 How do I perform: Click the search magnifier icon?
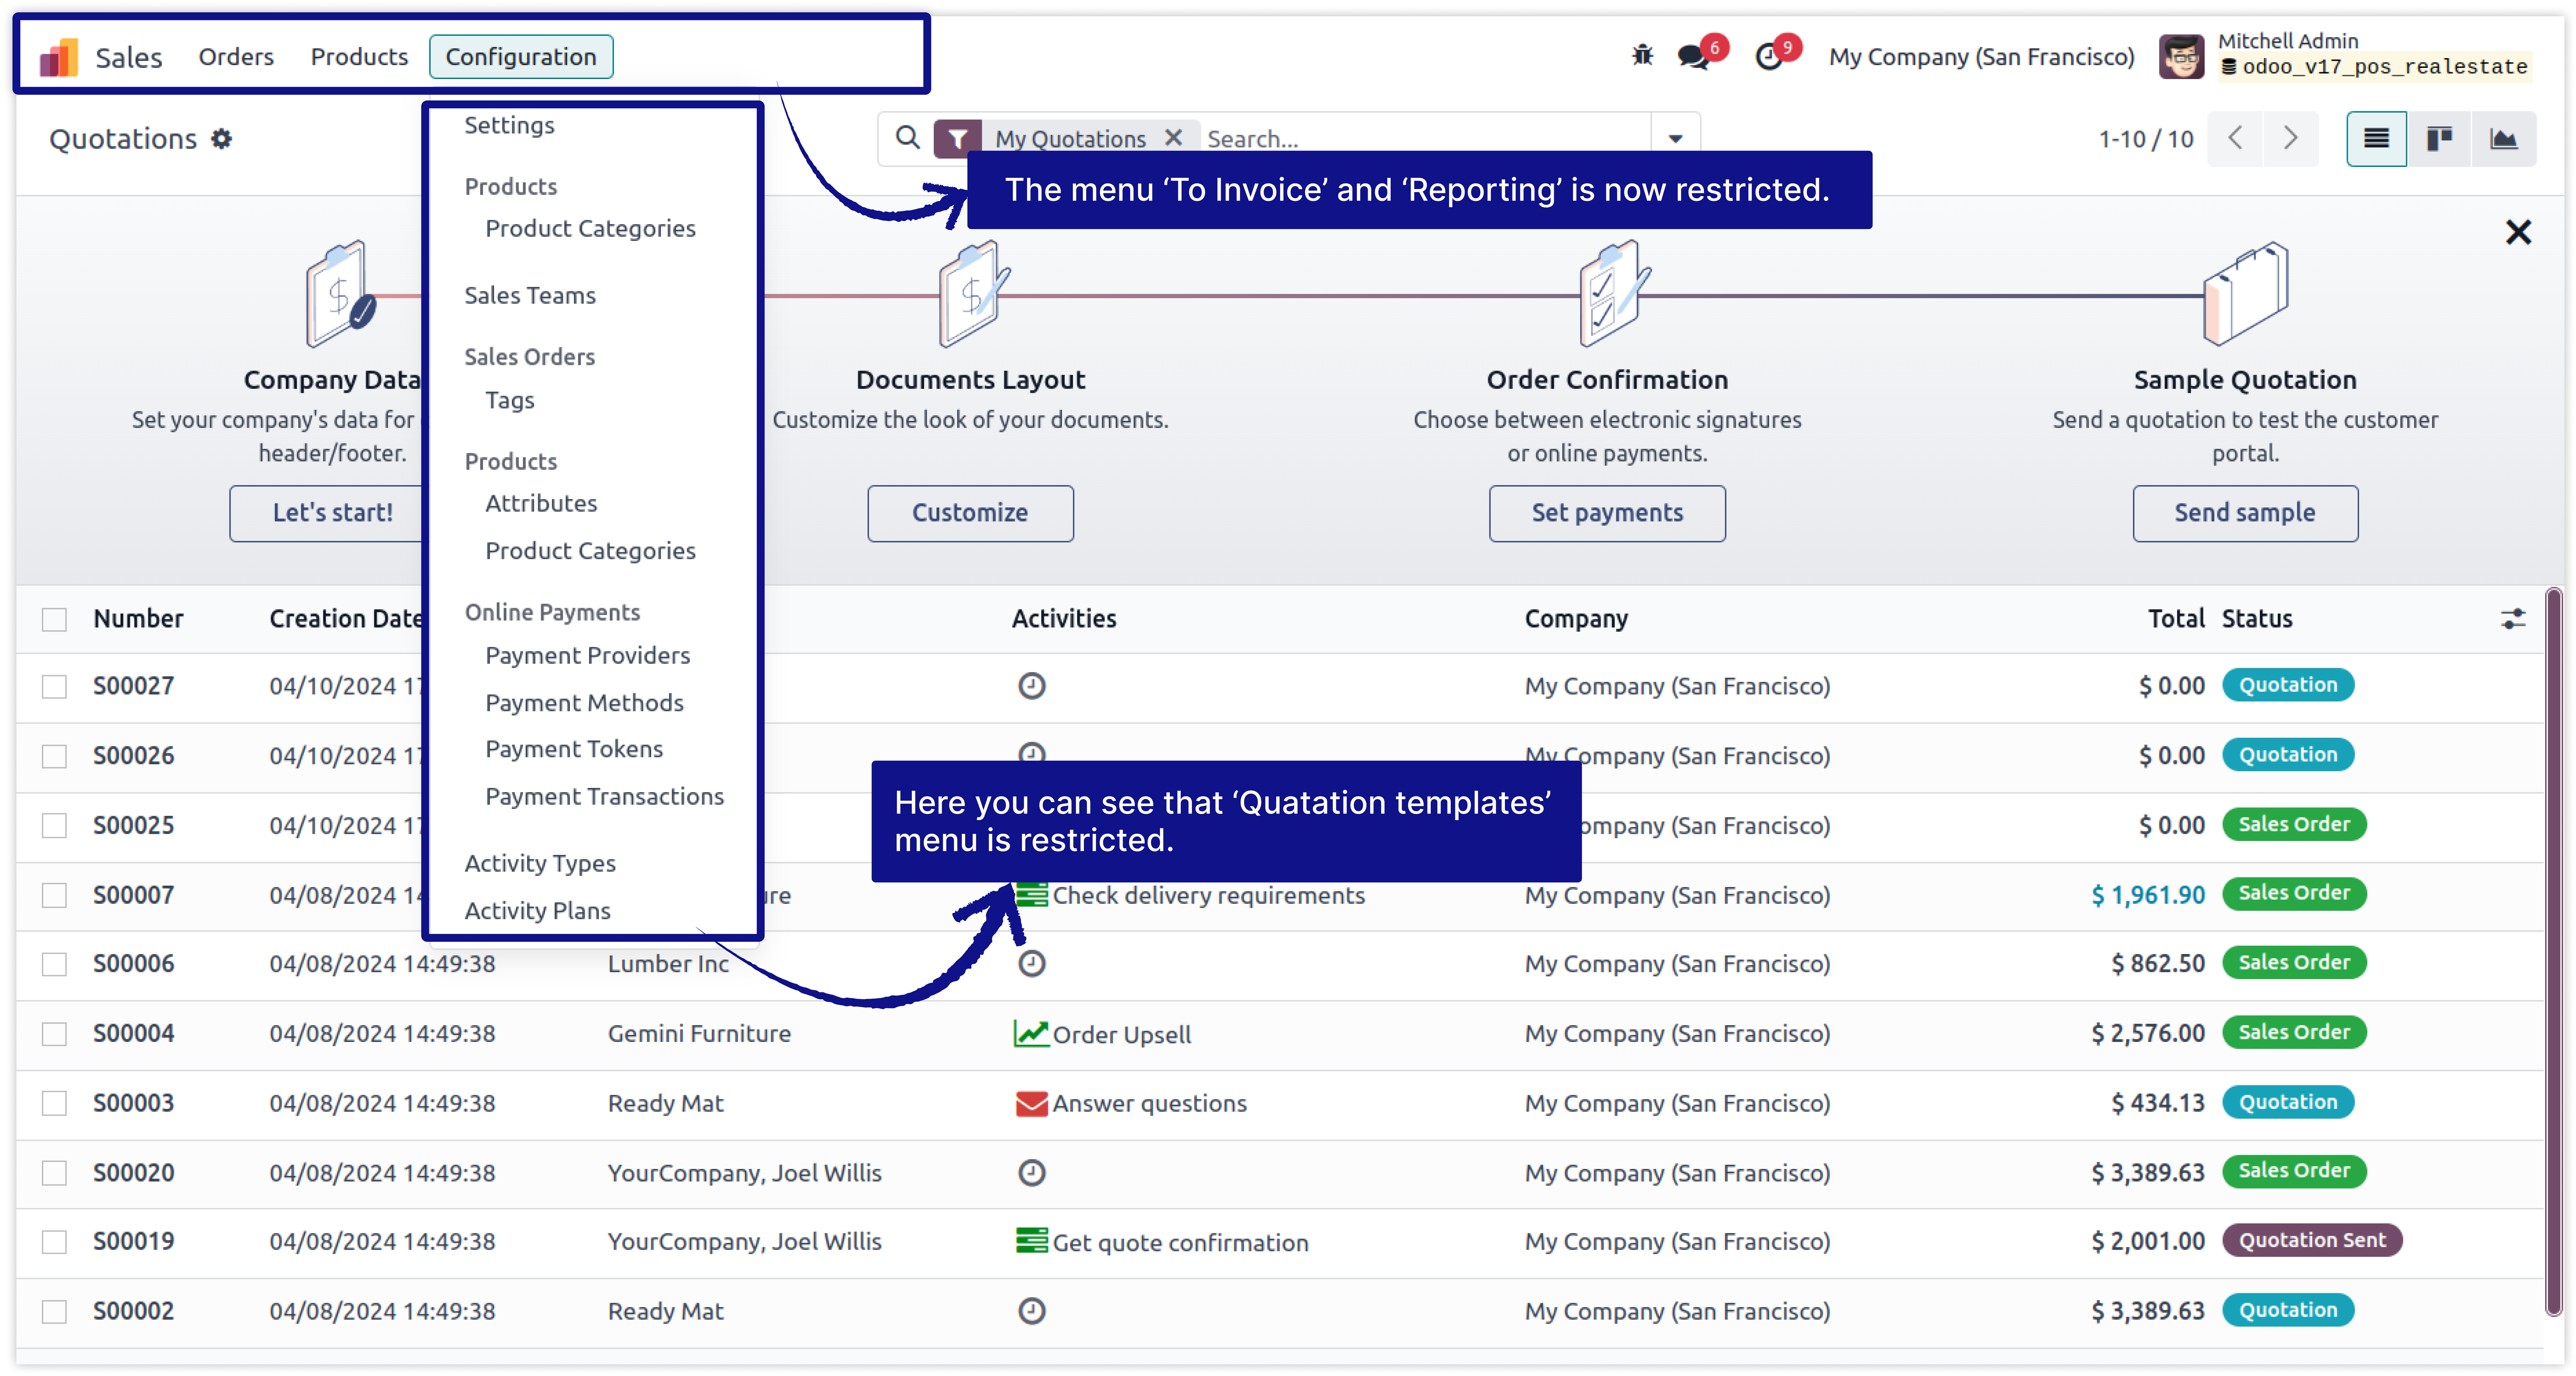(x=907, y=138)
